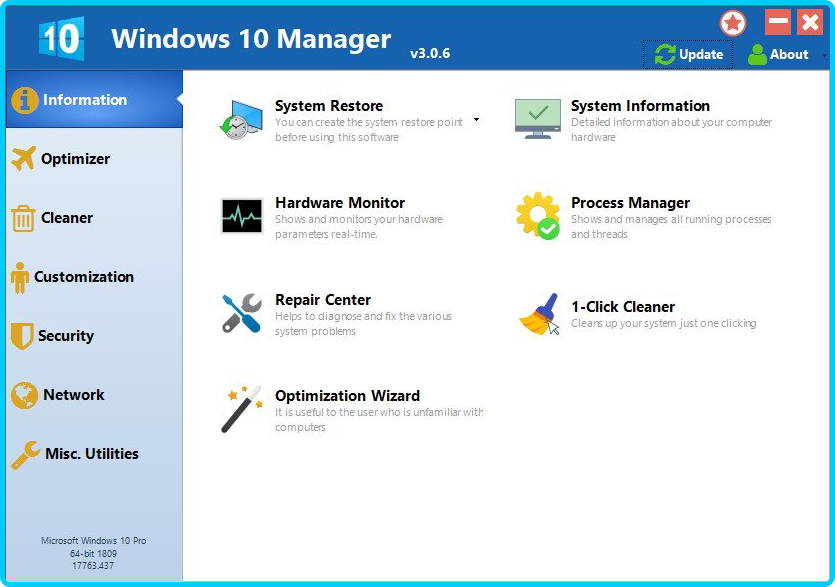Switch to the Optimizer tab
The image size is (835, 587).
tap(75, 159)
